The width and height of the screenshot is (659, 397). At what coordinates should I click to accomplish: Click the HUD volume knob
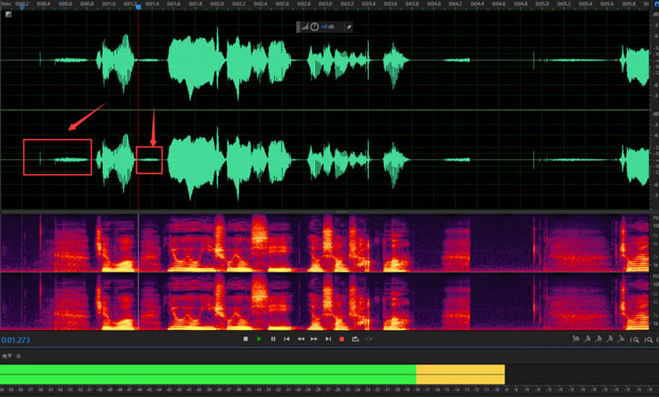(314, 27)
